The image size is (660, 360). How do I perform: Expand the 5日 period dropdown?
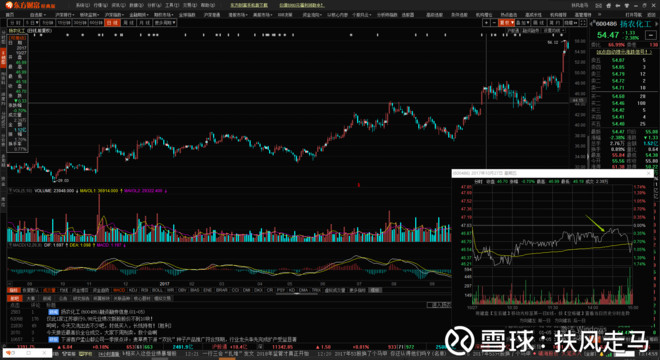(32, 22)
